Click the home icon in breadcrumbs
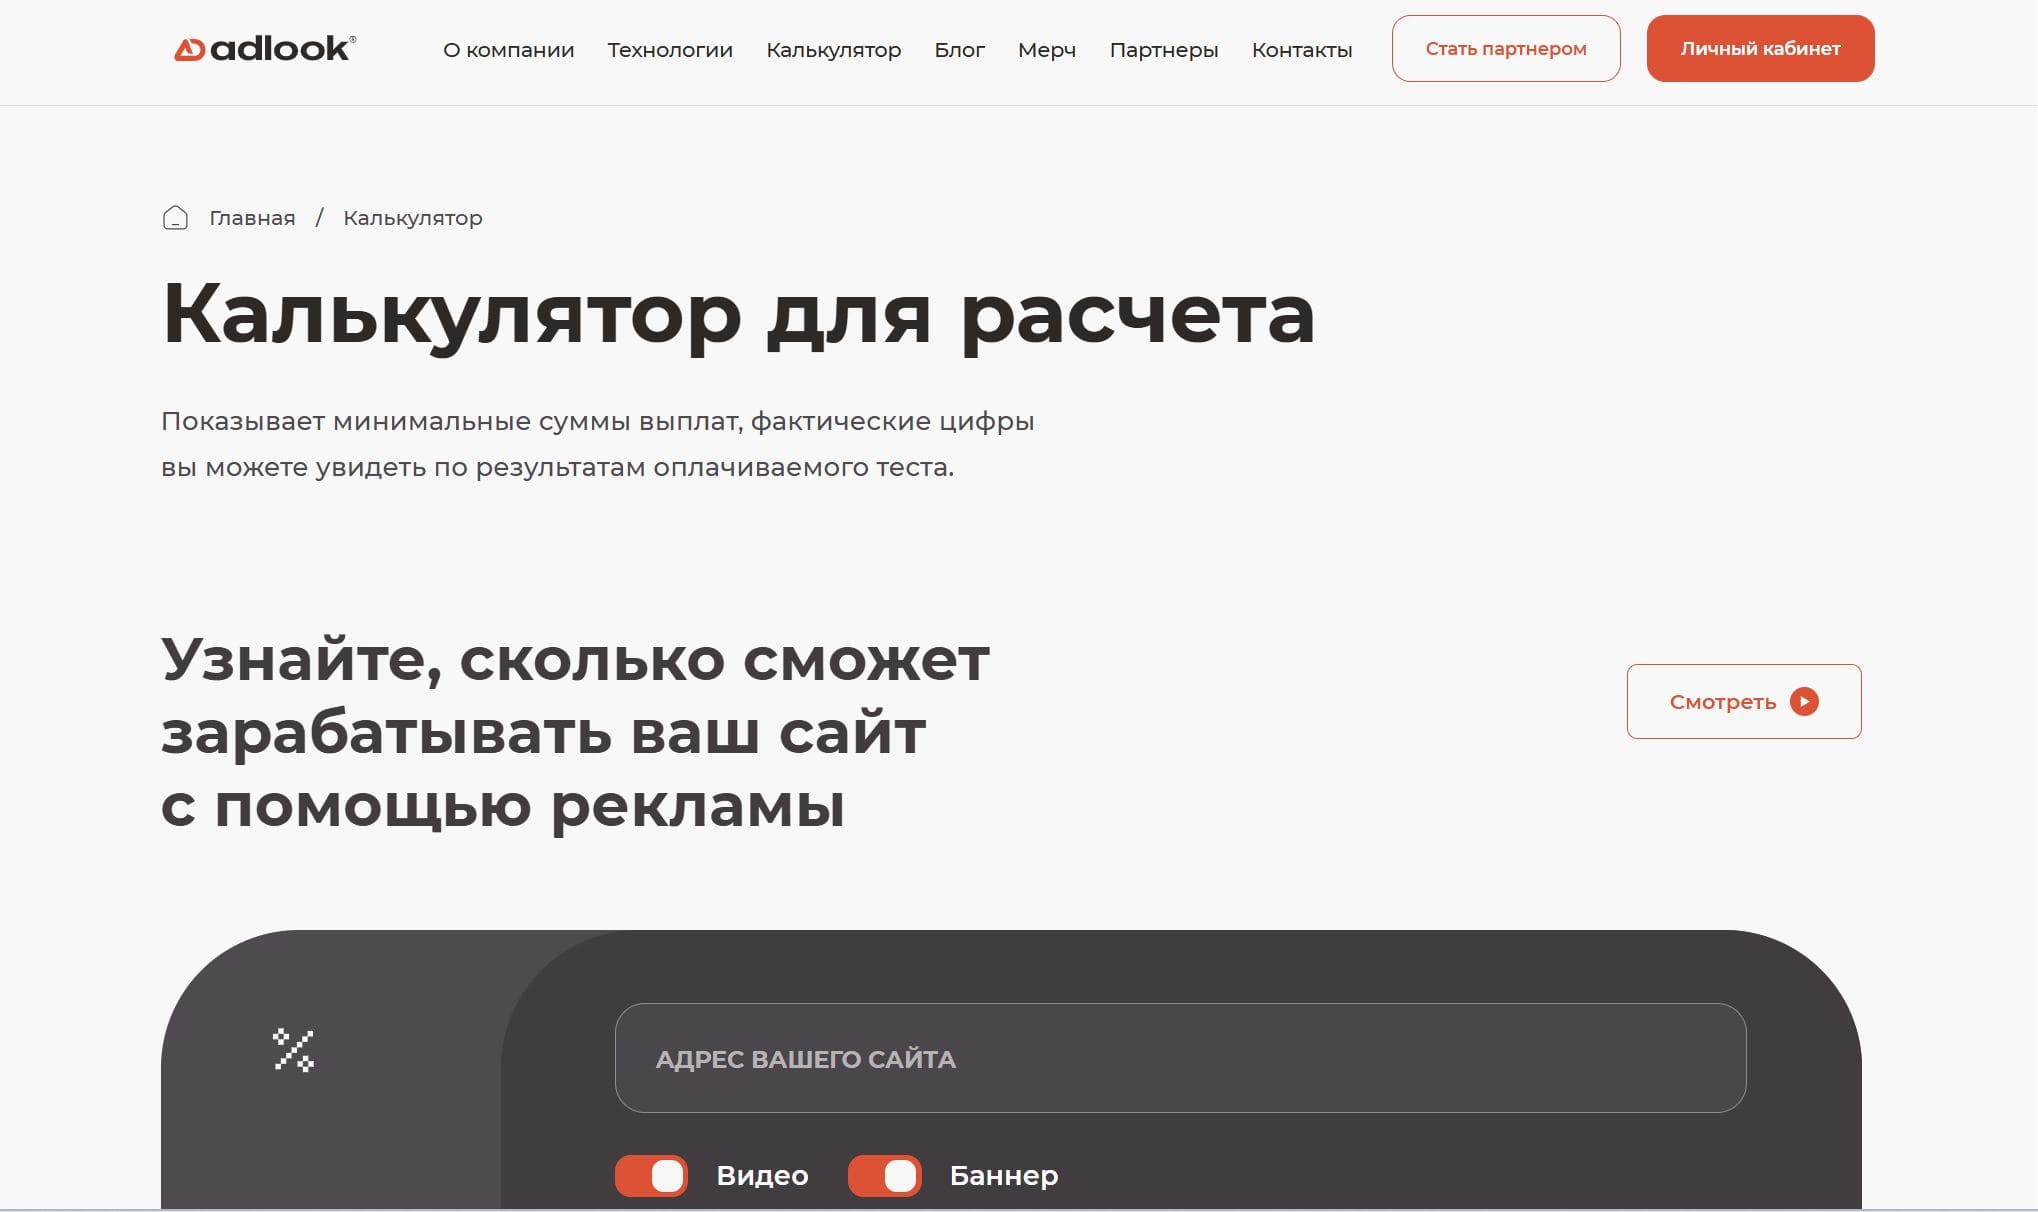This screenshot has height=1212, width=2038. point(175,218)
